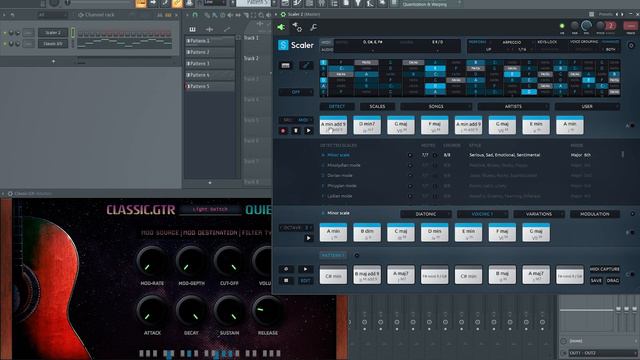The width and height of the screenshot is (640, 360).
Task: Click the green plugin input arrow icon
Action: 281,27
